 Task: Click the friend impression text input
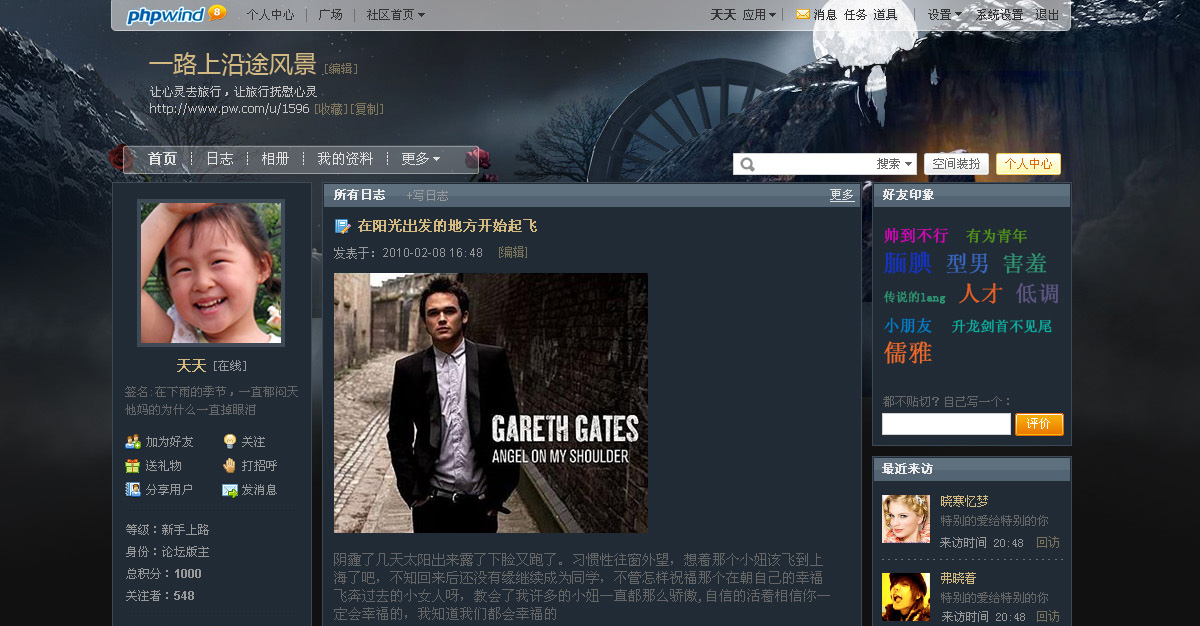click(x=946, y=424)
